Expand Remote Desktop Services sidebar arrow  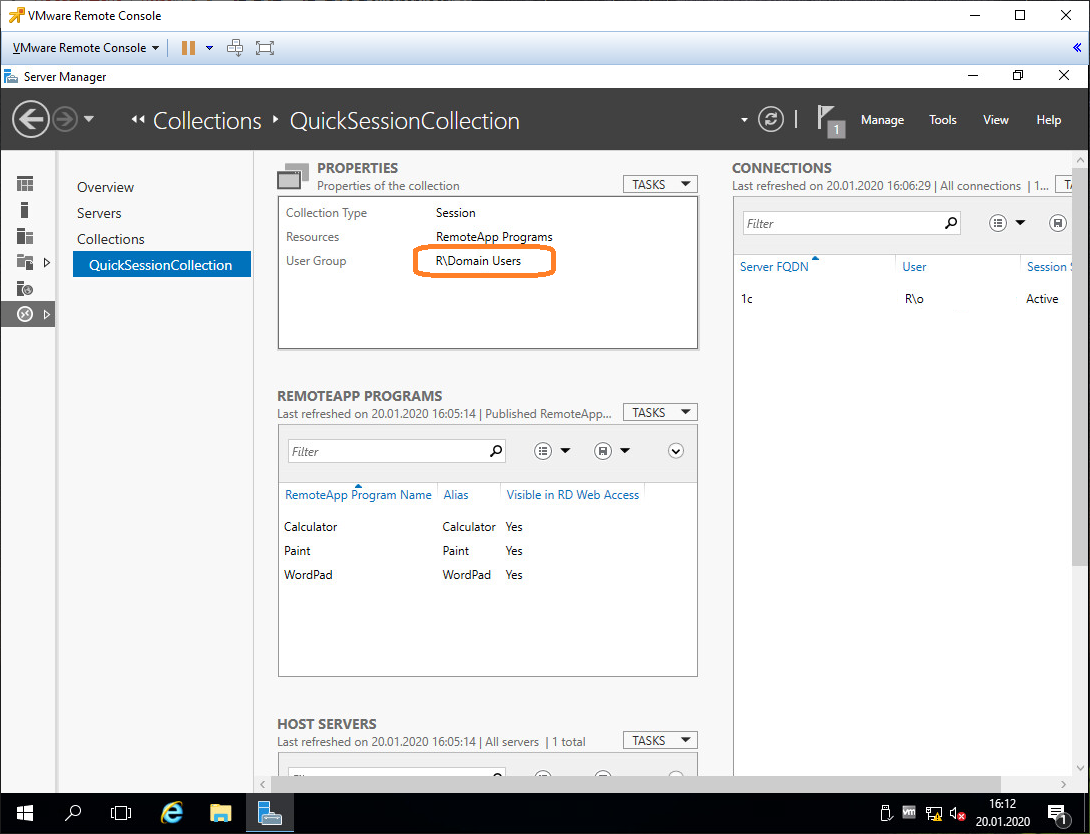(x=47, y=314)
